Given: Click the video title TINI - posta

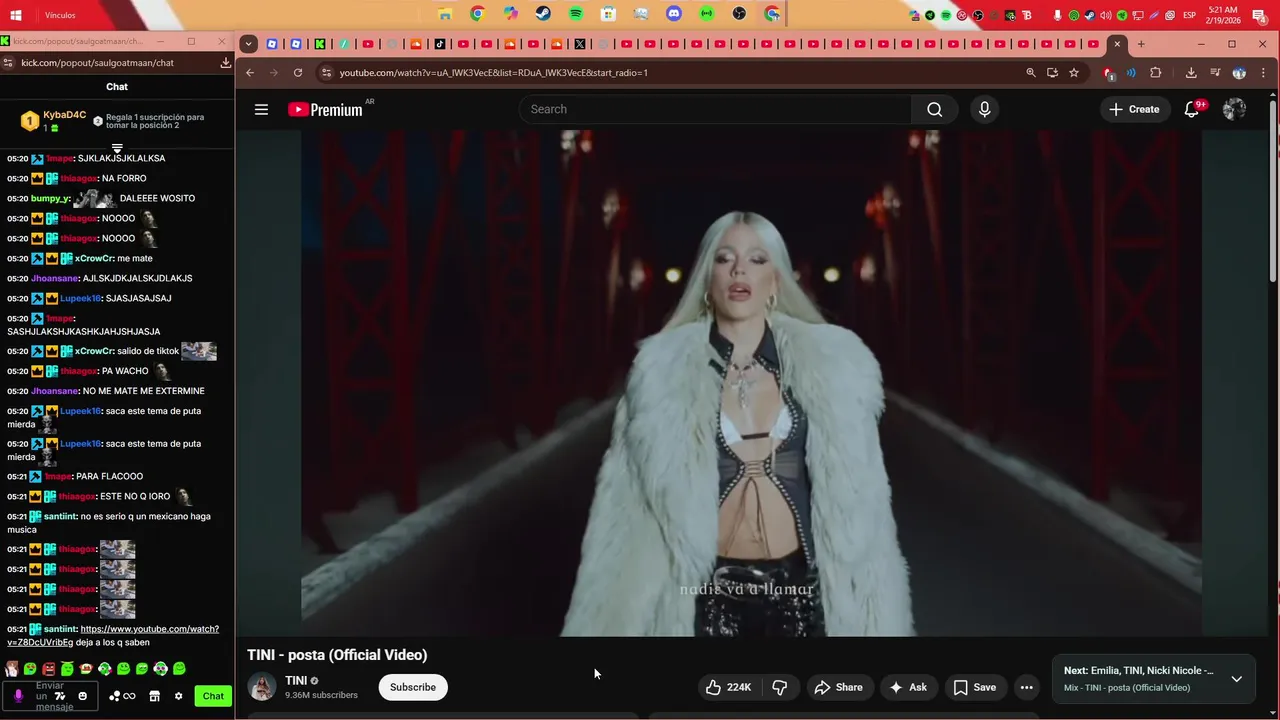Looking at the screenshot, I should point(337,655).
